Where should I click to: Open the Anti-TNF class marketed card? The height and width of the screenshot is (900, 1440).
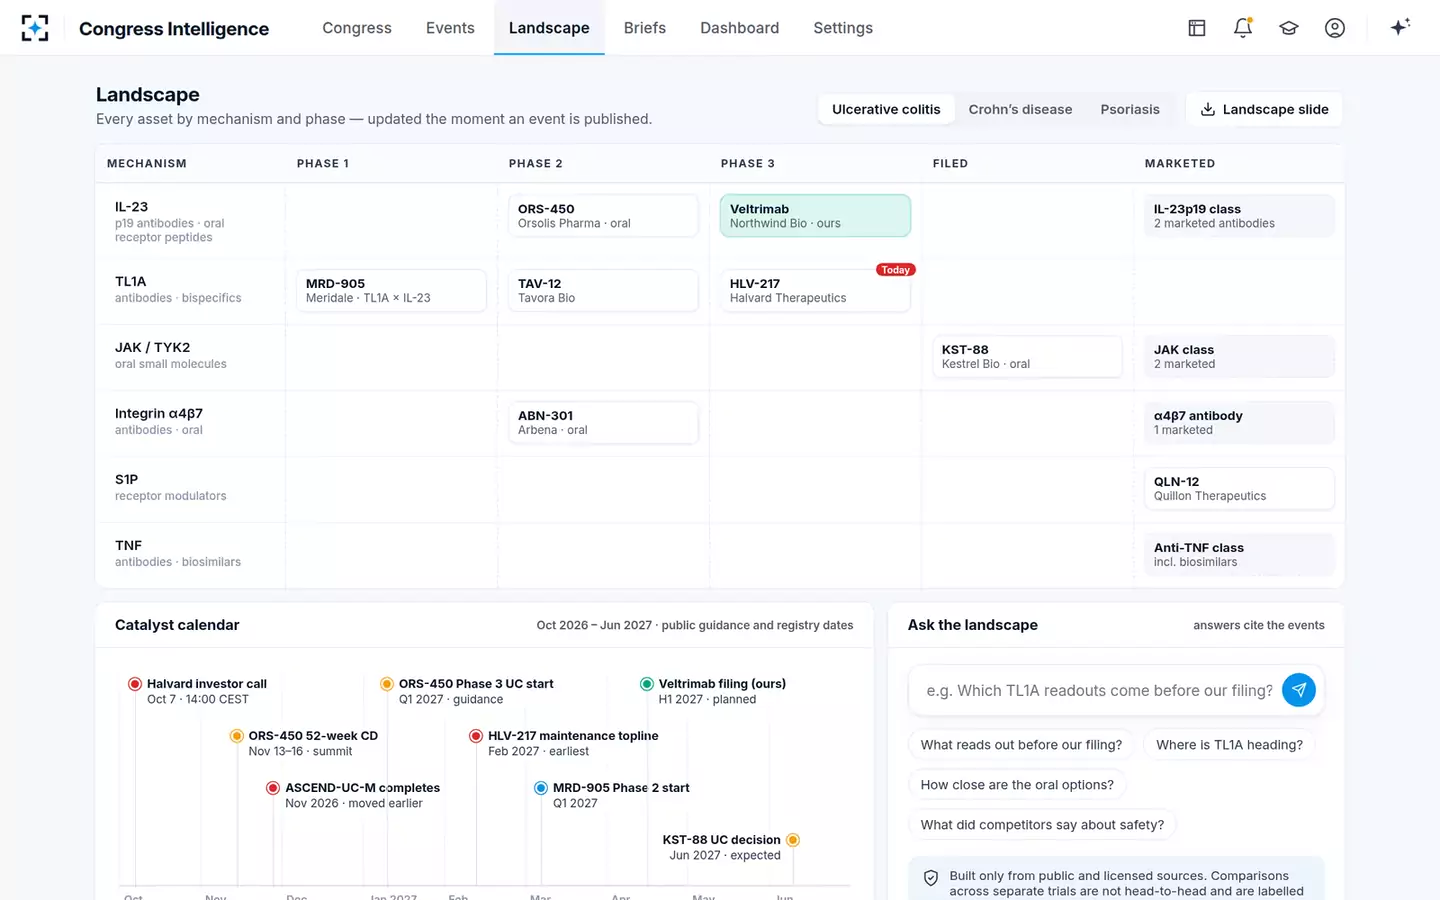[1239, 555]
